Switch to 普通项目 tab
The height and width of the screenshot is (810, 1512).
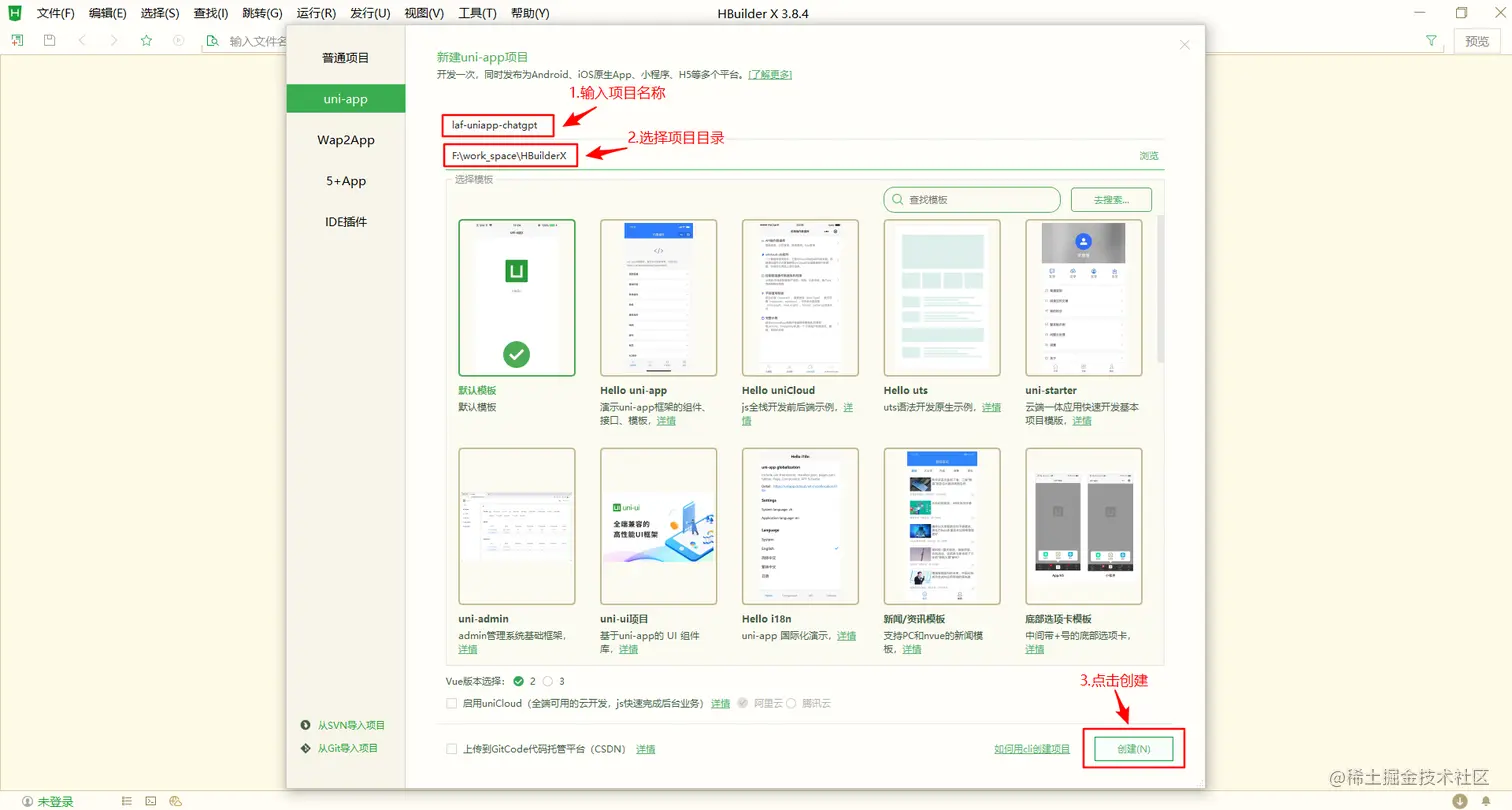346,58
